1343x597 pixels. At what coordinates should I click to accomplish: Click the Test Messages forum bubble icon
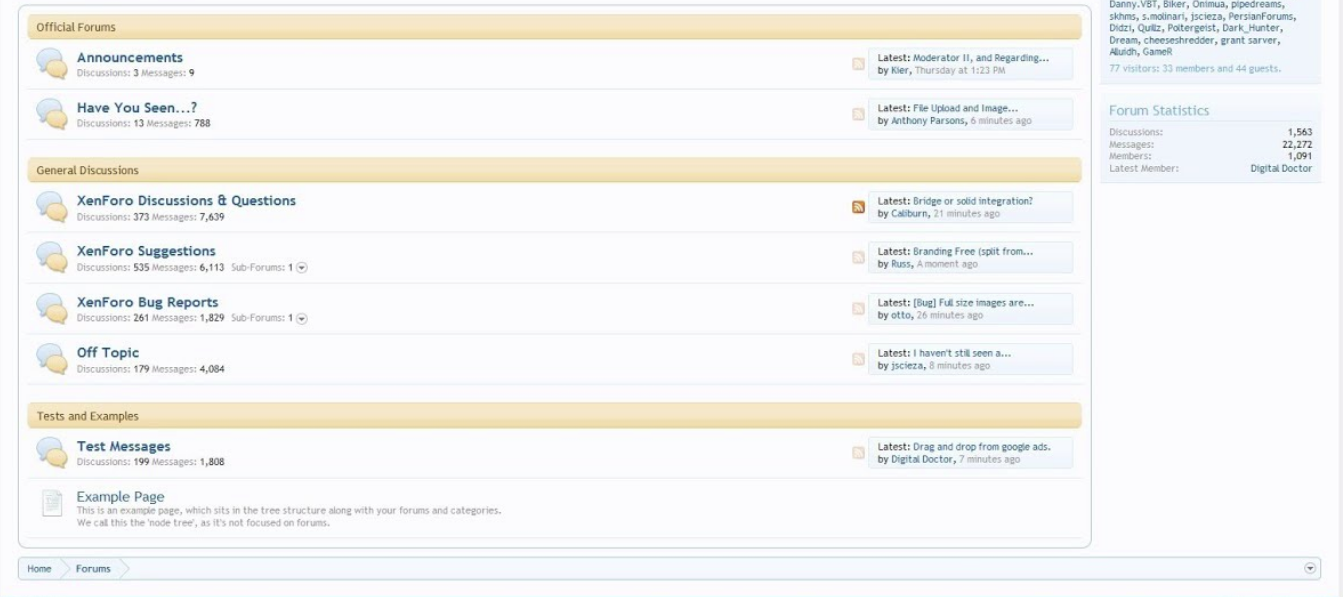click(52, 452)
